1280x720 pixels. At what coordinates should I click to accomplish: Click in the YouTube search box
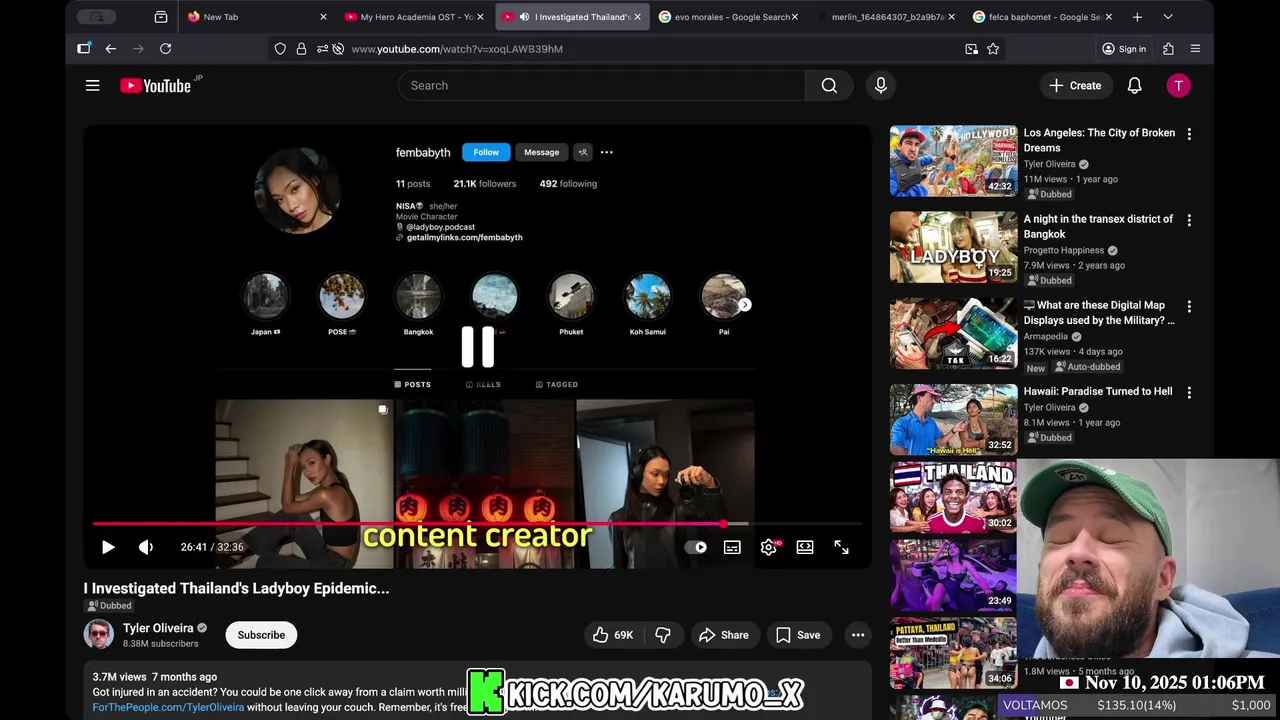click(x=601, y=86)
